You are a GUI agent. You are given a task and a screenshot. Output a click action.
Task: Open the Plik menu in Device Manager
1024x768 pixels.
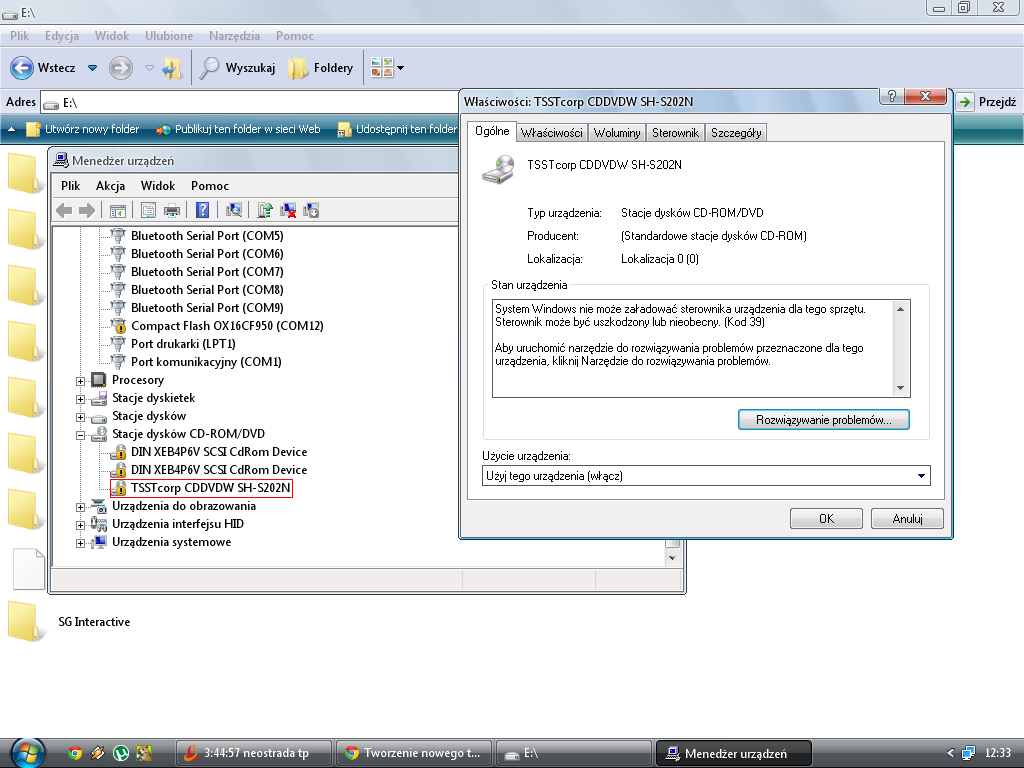(x=71, y=185)
